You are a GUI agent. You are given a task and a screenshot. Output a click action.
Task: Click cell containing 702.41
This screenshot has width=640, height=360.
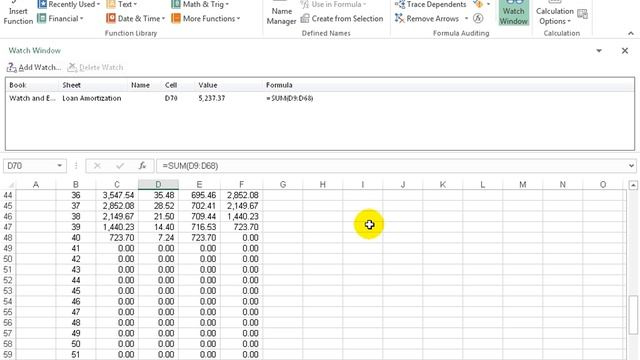[200, 206]
